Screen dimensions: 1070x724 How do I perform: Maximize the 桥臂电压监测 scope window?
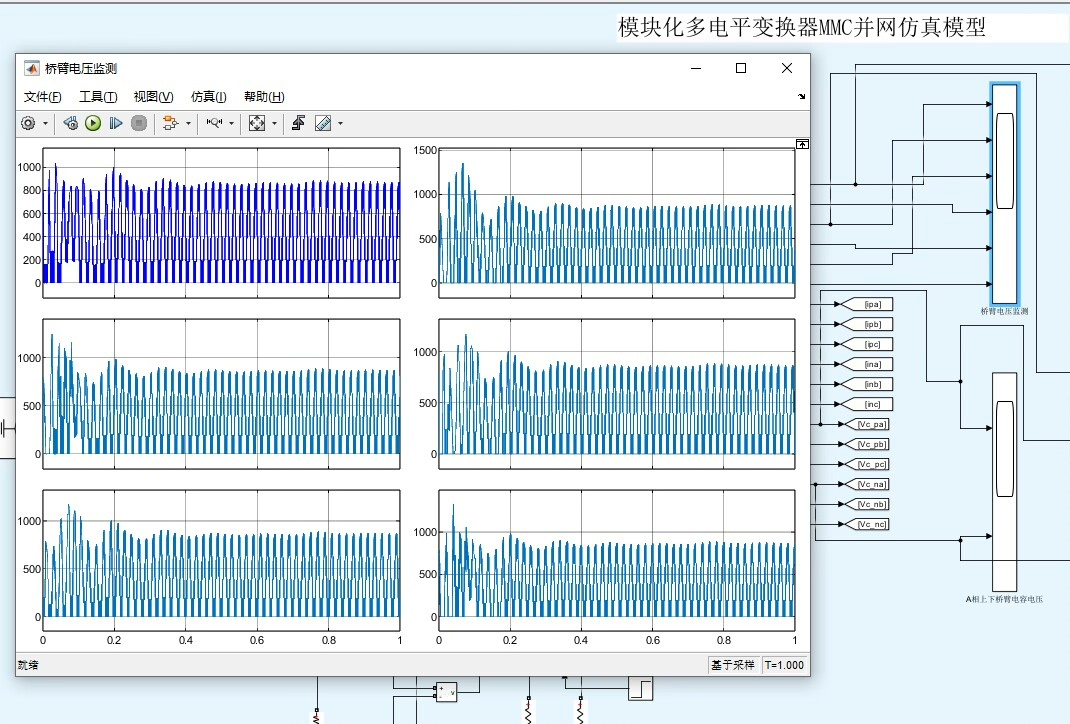(741, 68)
